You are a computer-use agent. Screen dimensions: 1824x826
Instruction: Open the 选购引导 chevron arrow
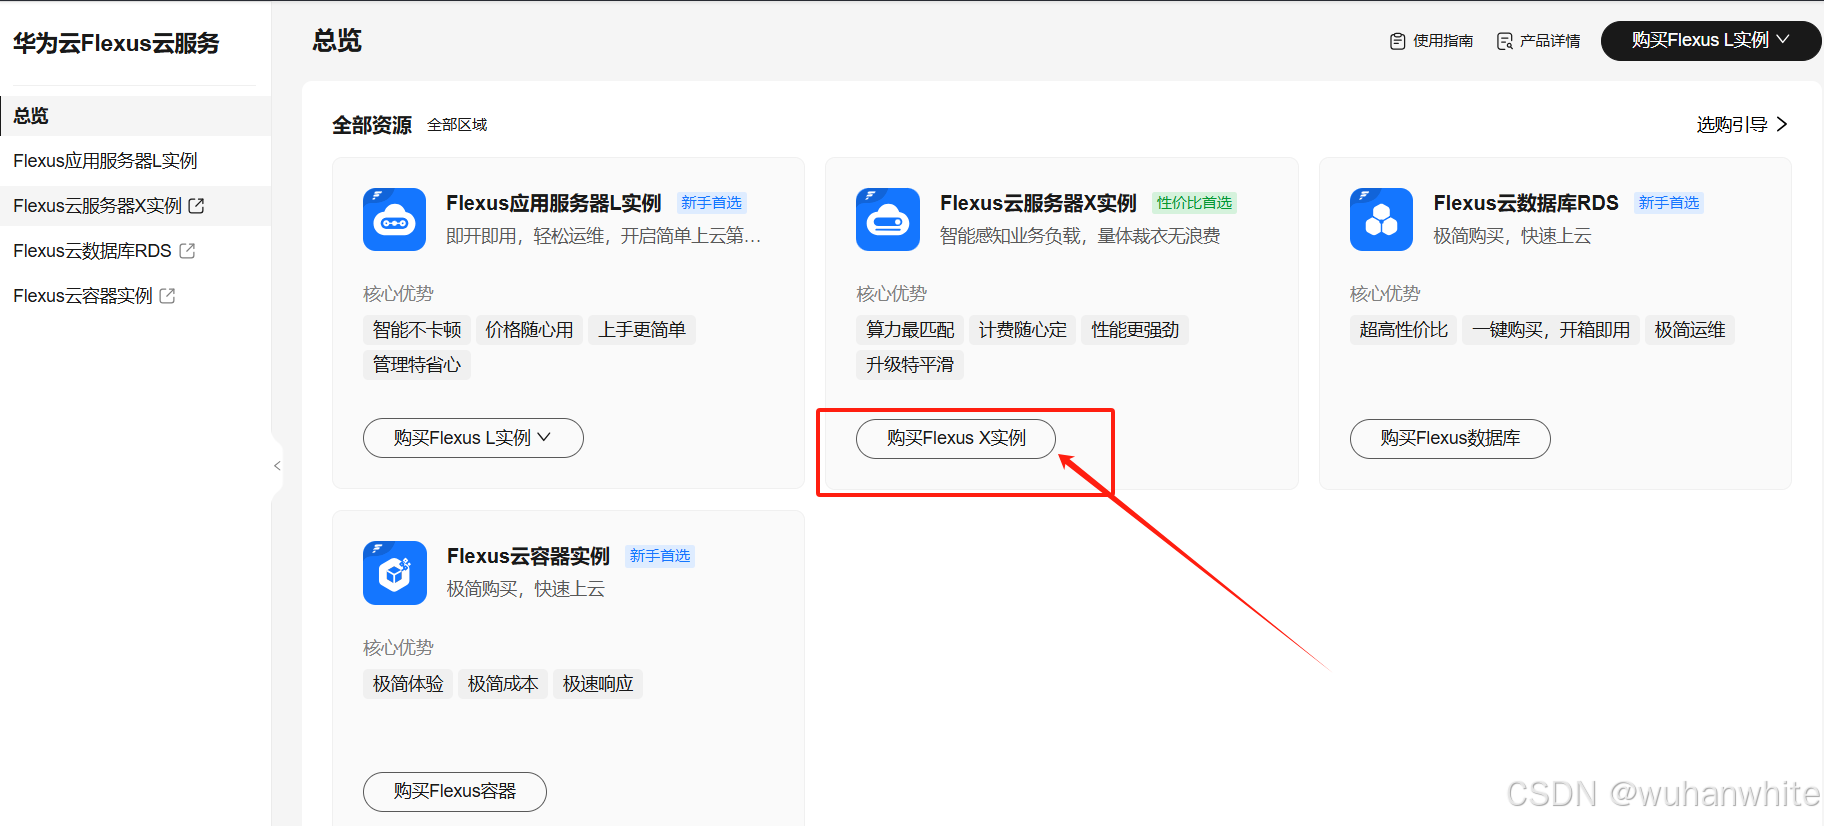(1782, 124)
